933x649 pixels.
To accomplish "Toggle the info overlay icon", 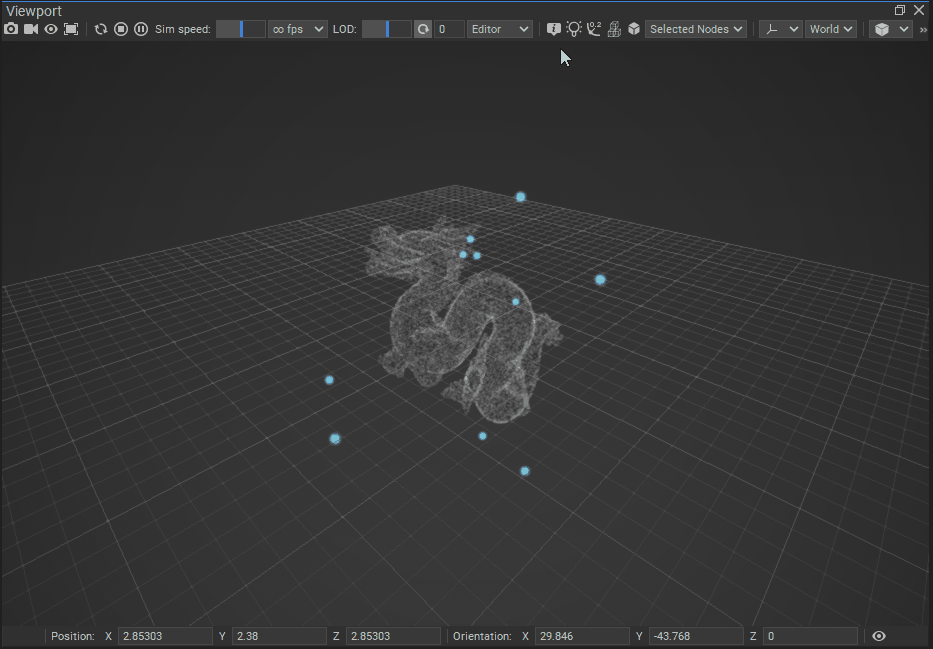I will [x=553, y=29].
